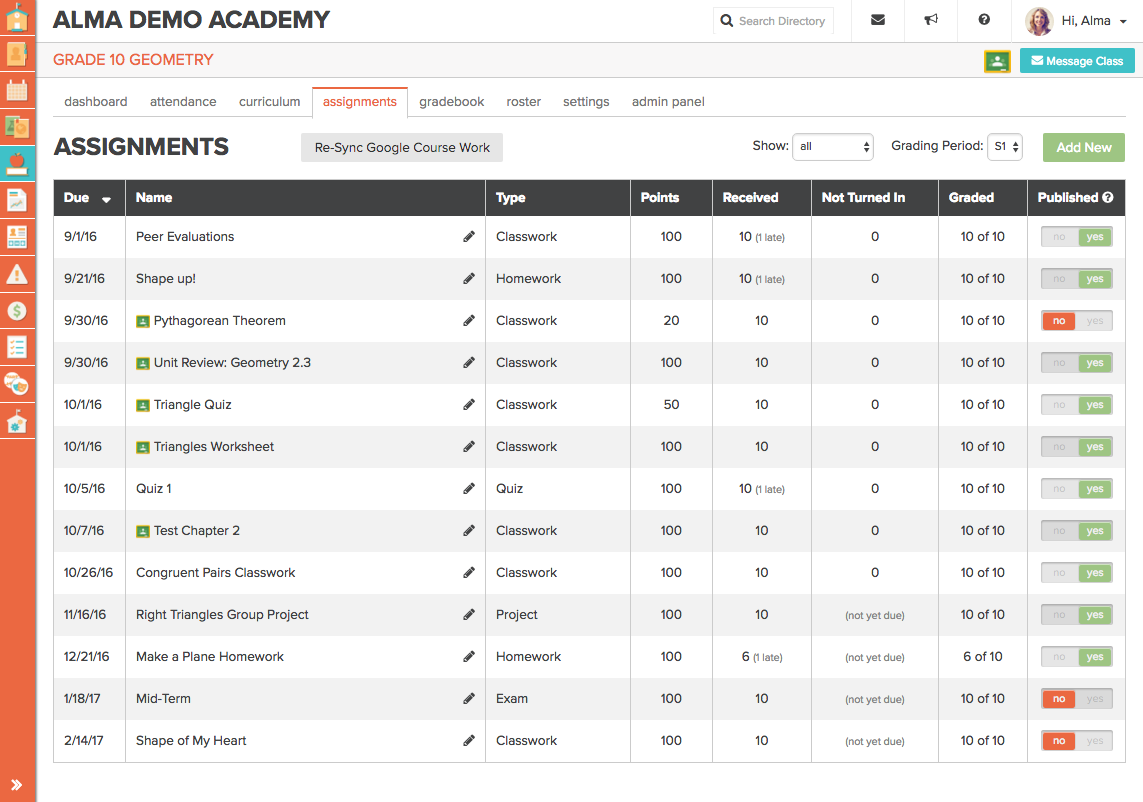Switch to the attendance tab

[183, 101]
